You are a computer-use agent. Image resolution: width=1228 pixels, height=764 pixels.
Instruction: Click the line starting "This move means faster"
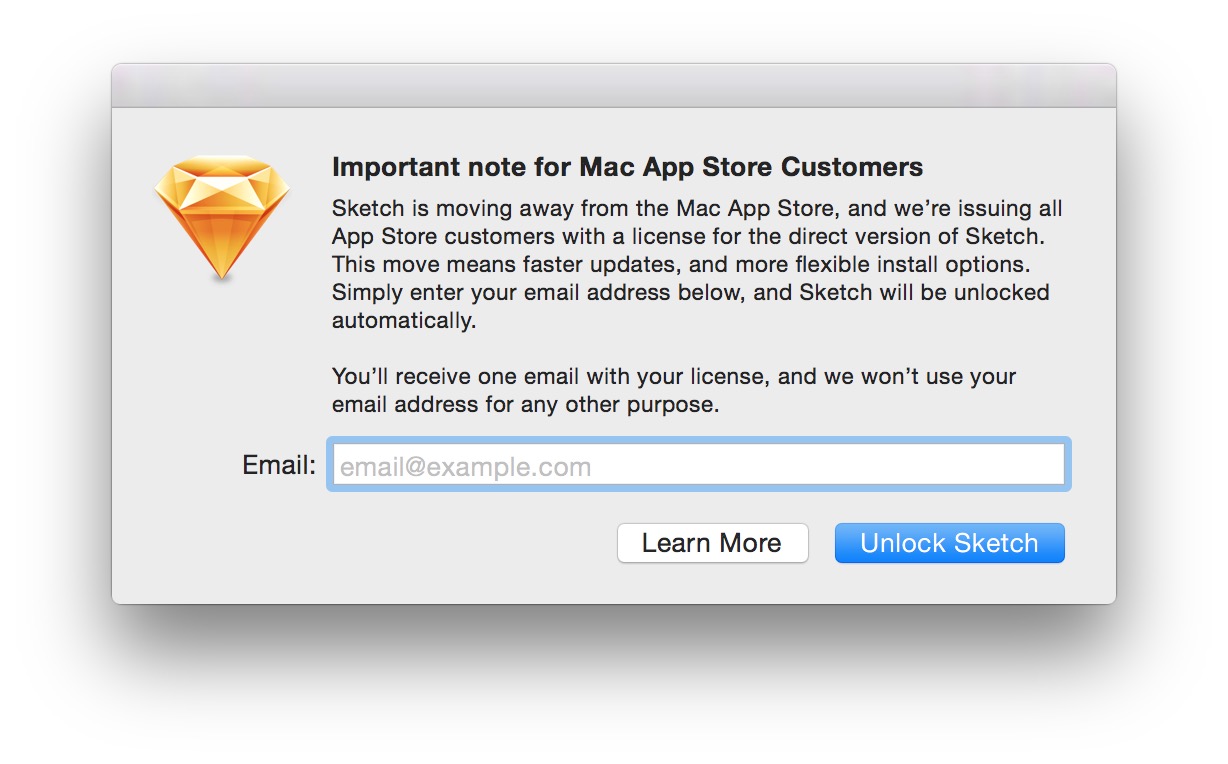(680, 265)
